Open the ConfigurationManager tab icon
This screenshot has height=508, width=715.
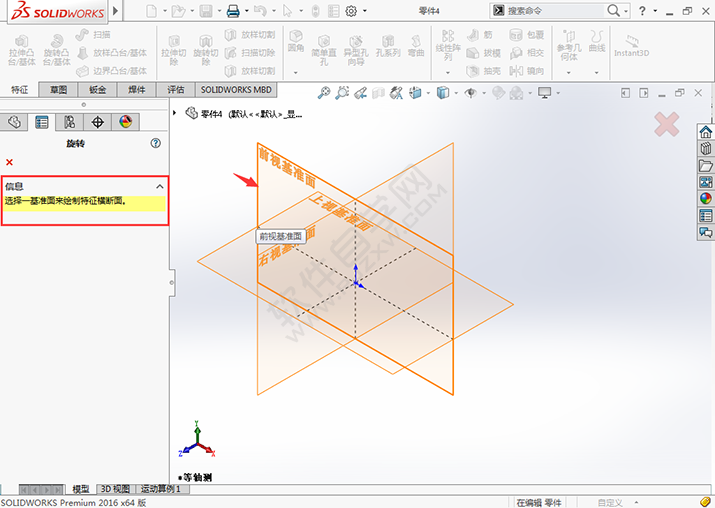point(70,122)
